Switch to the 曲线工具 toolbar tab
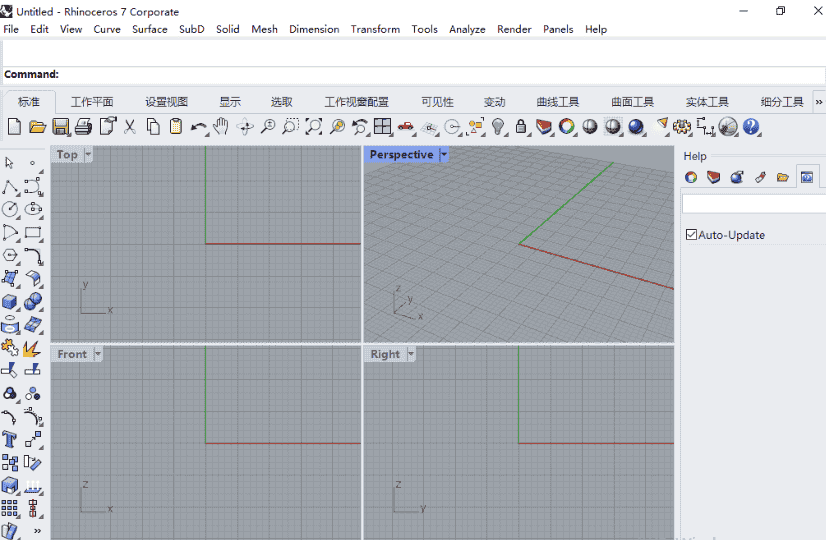The height and width of the screenshot is (540, 826). 558,102
